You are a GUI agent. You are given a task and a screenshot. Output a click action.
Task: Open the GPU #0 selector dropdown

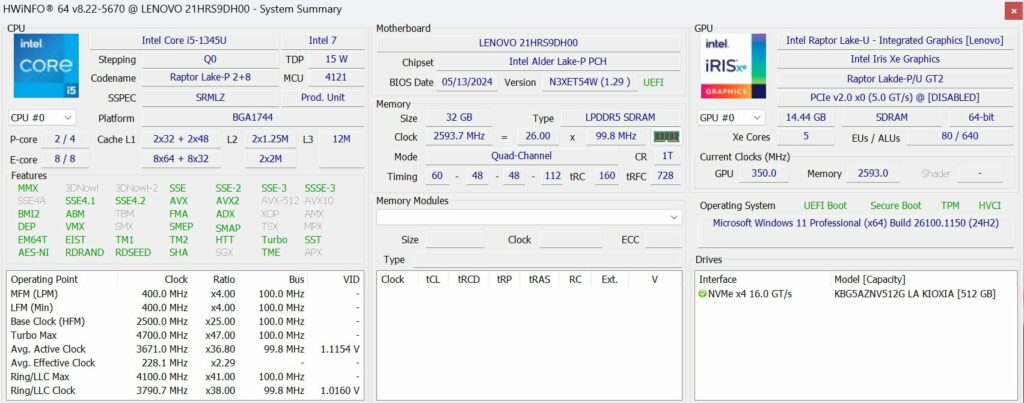click(x=731, y=118)
